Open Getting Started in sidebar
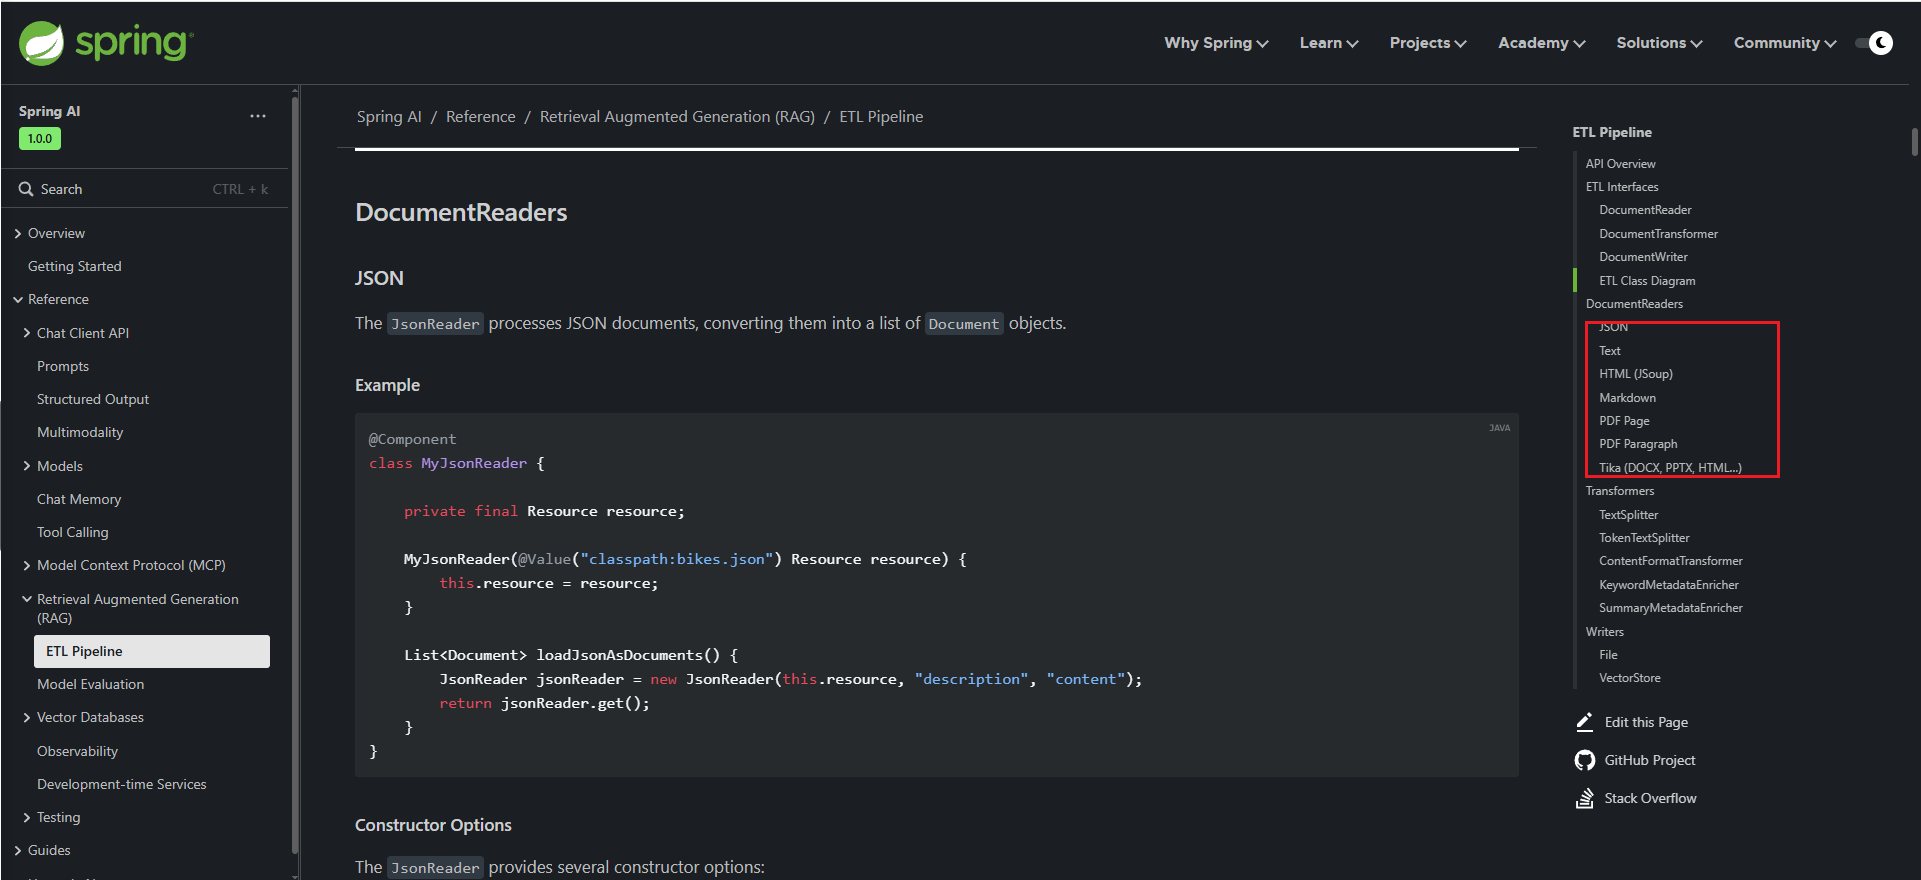1921x880 pixels. (x=75, y=266)
